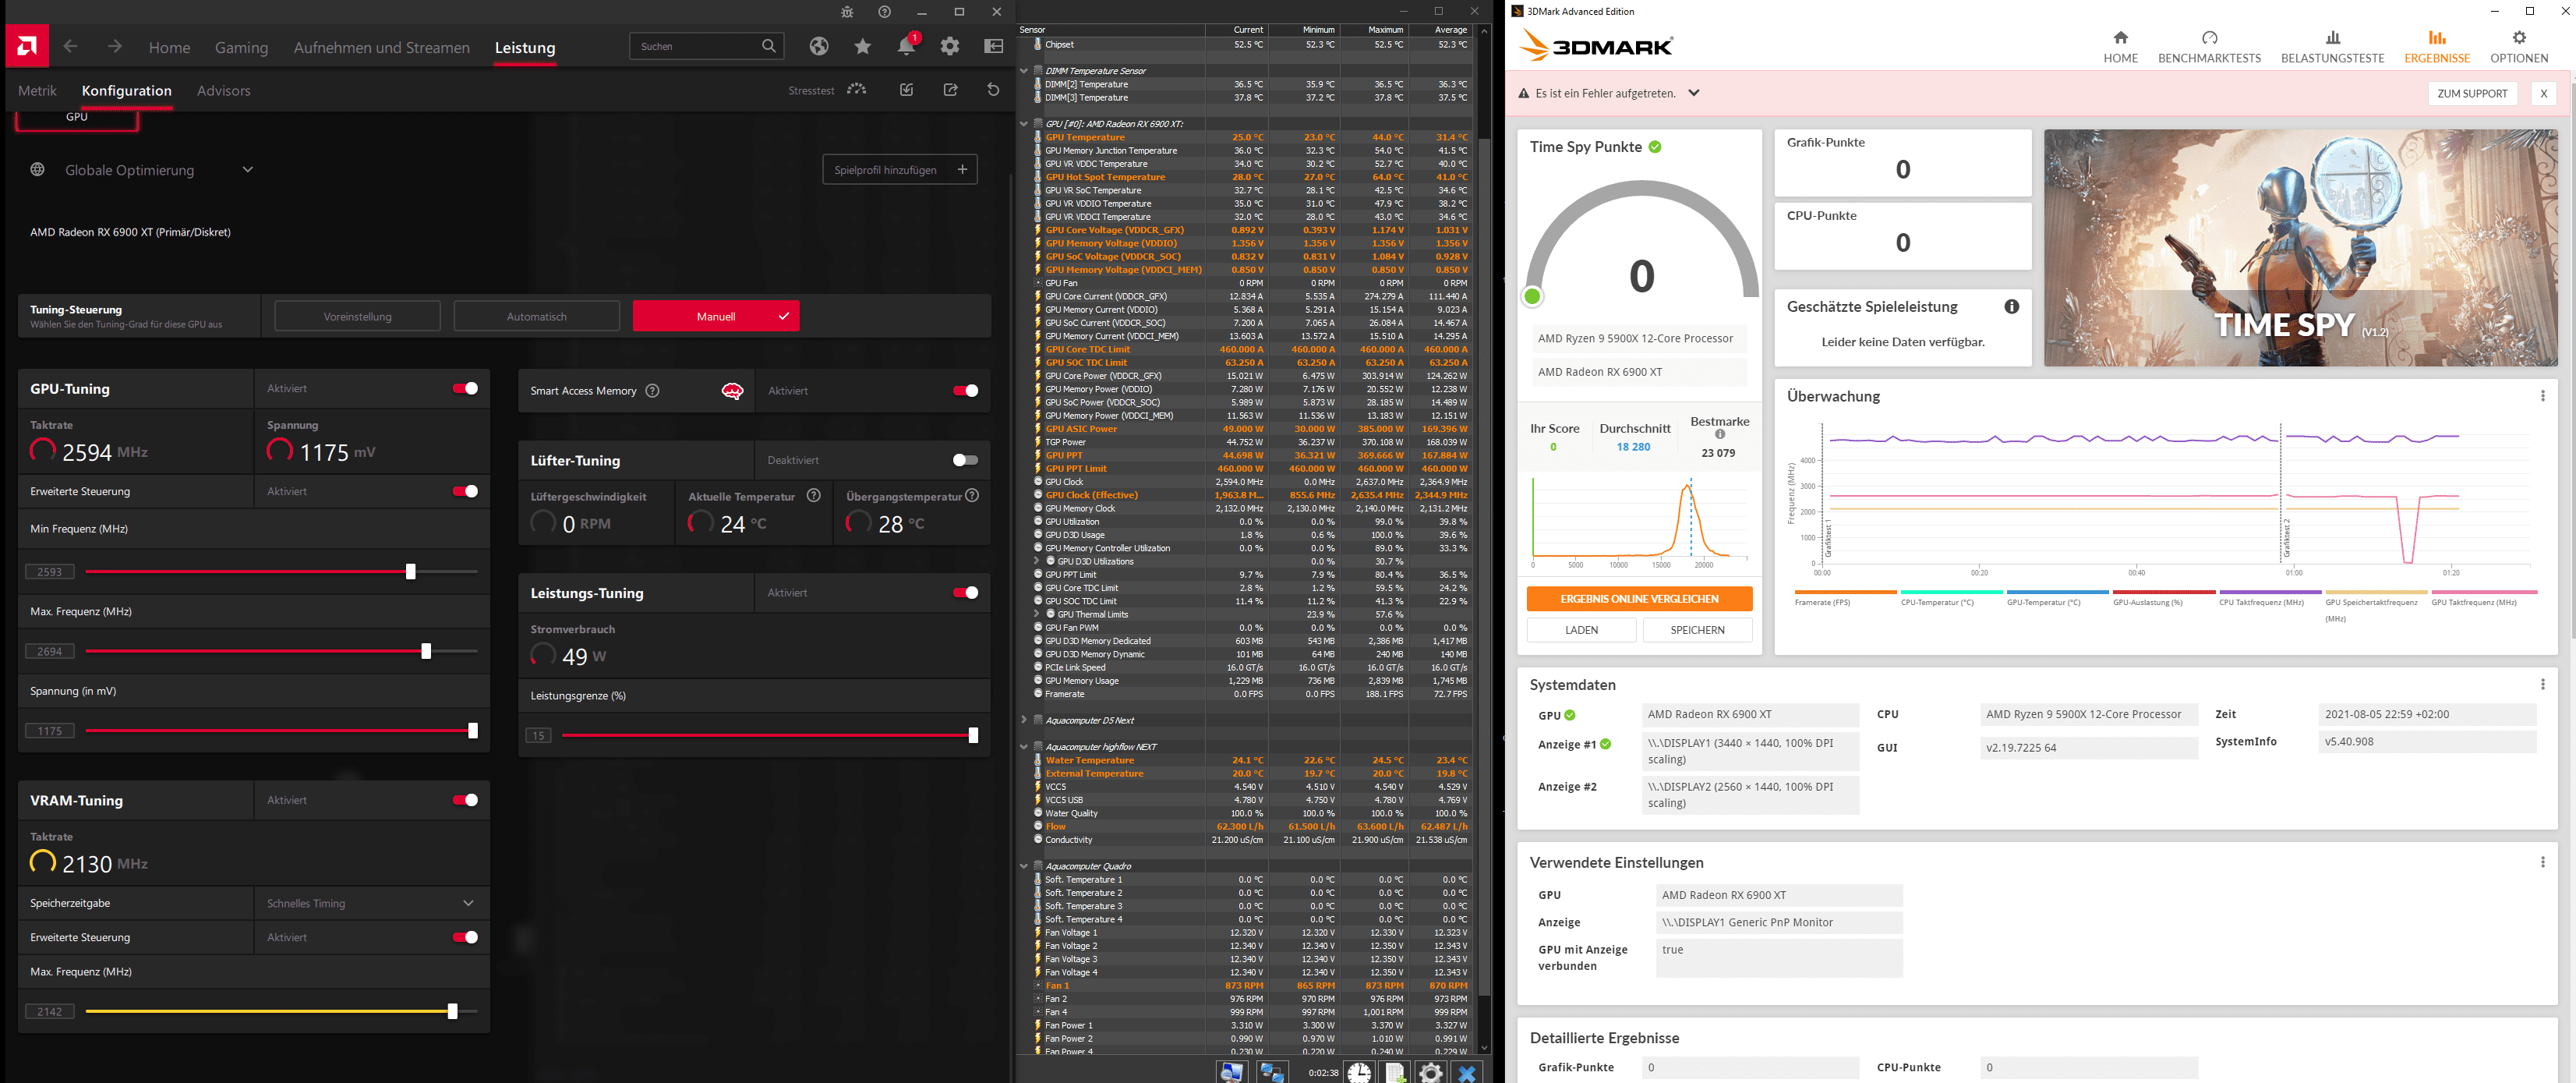Toggle VRAM Erweiterte Steuerung switch
The image size is (2576, 1083).
tap(465, 938)
